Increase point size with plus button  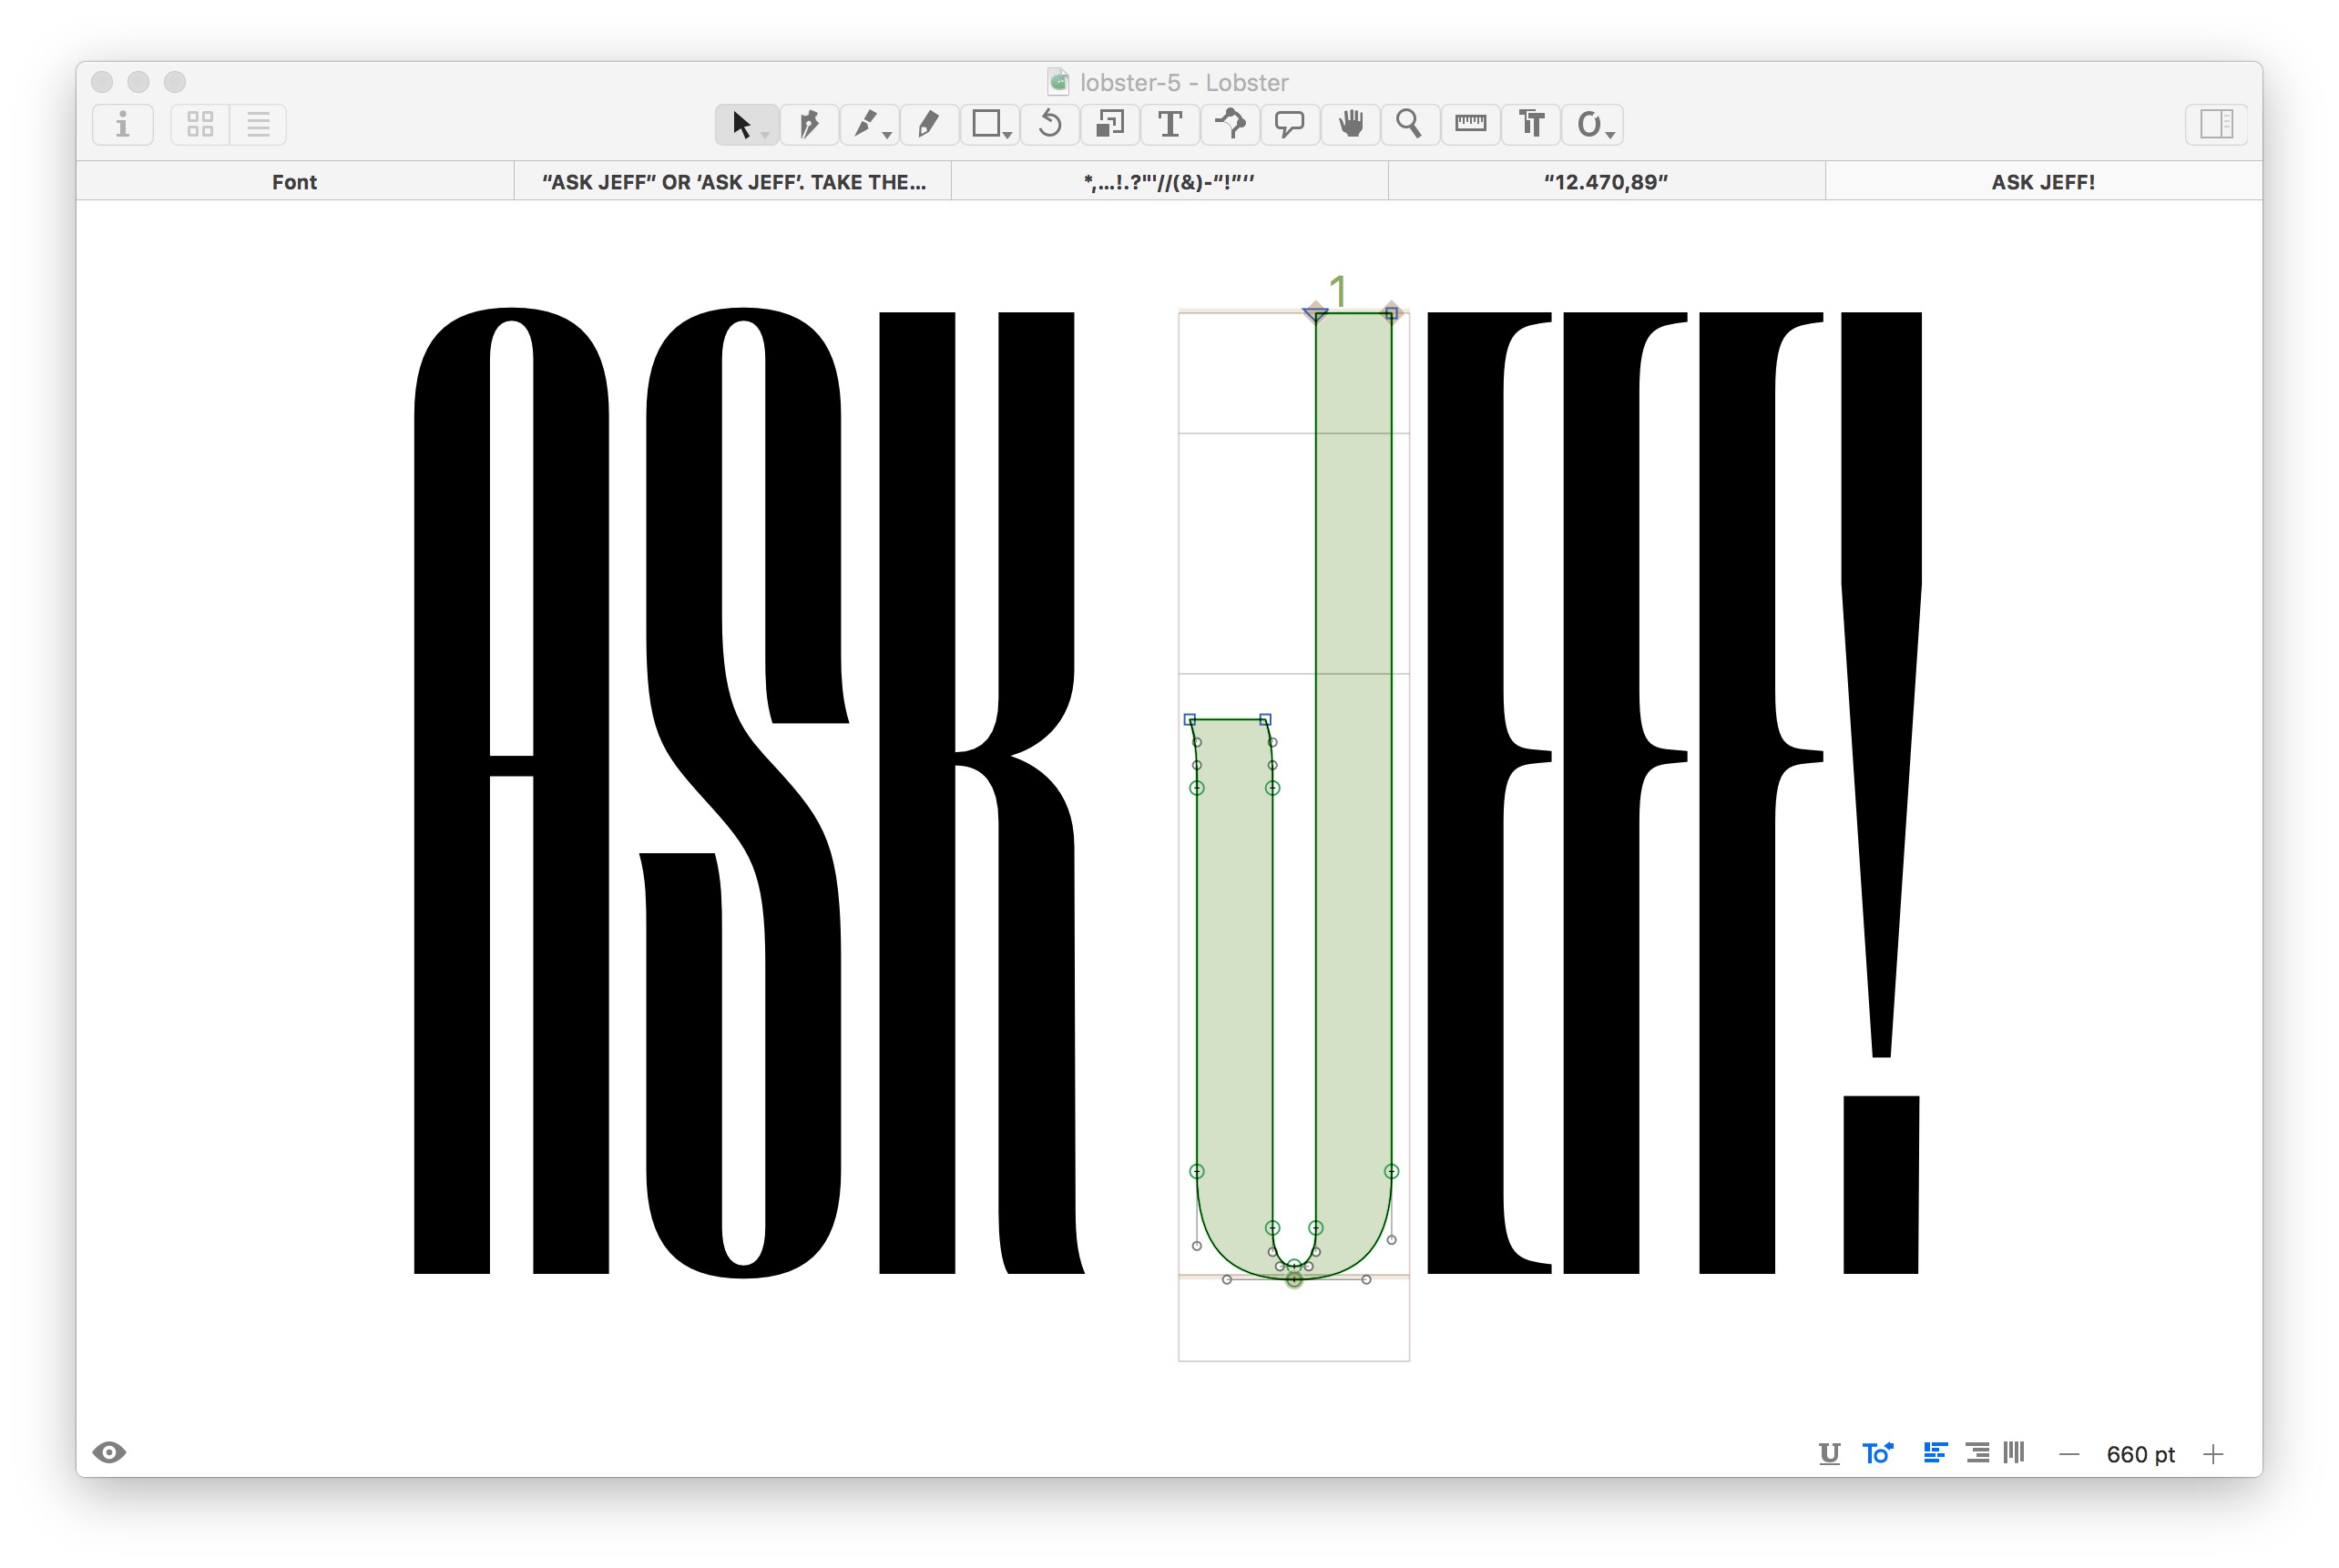pos(2213,1455)
